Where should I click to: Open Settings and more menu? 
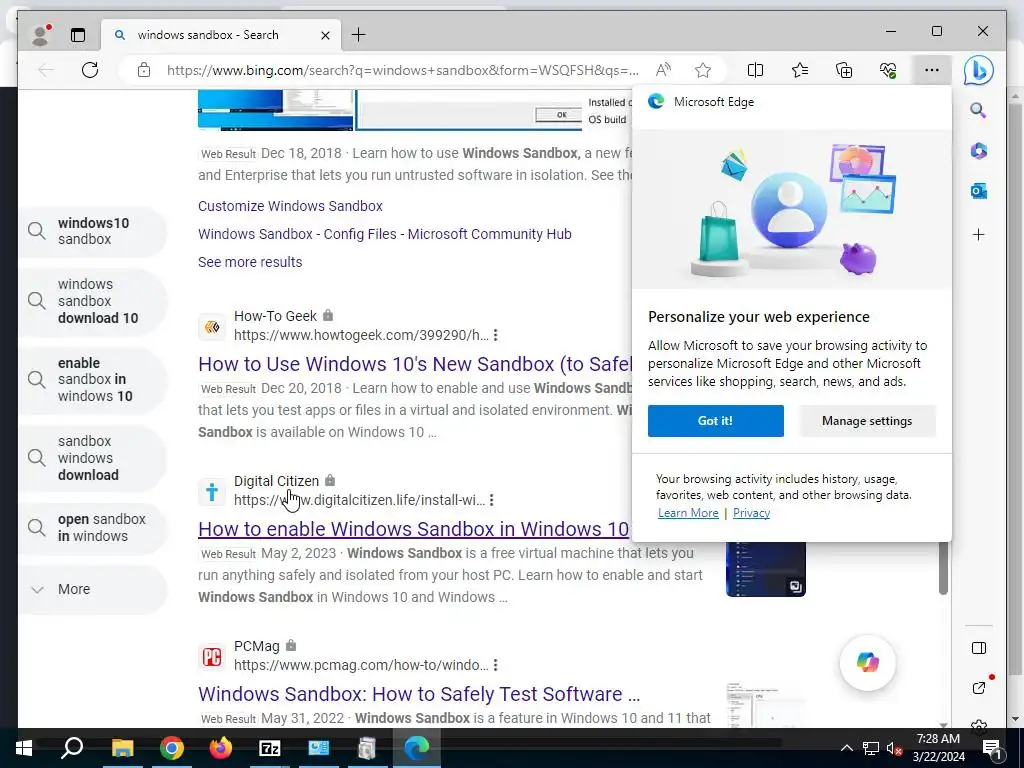932,70
